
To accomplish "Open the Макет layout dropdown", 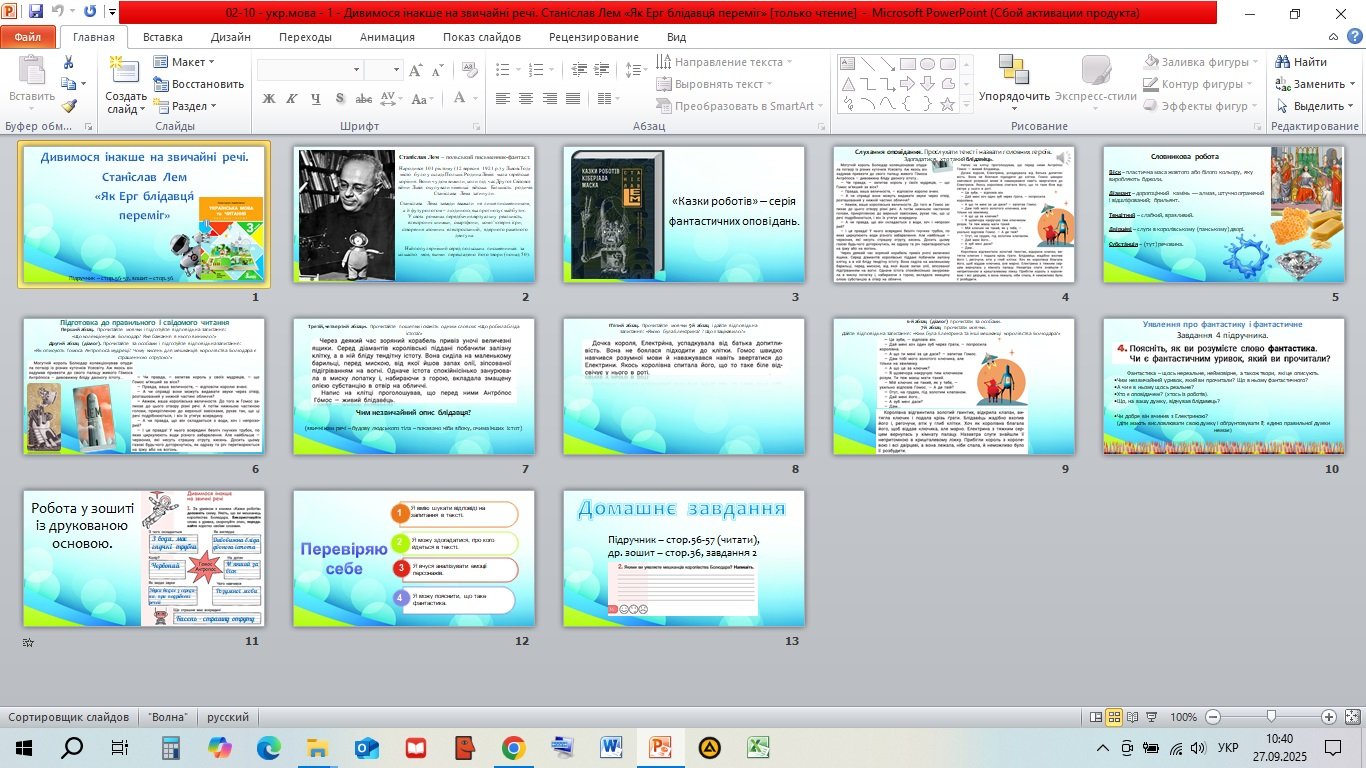I will (186, 62).
